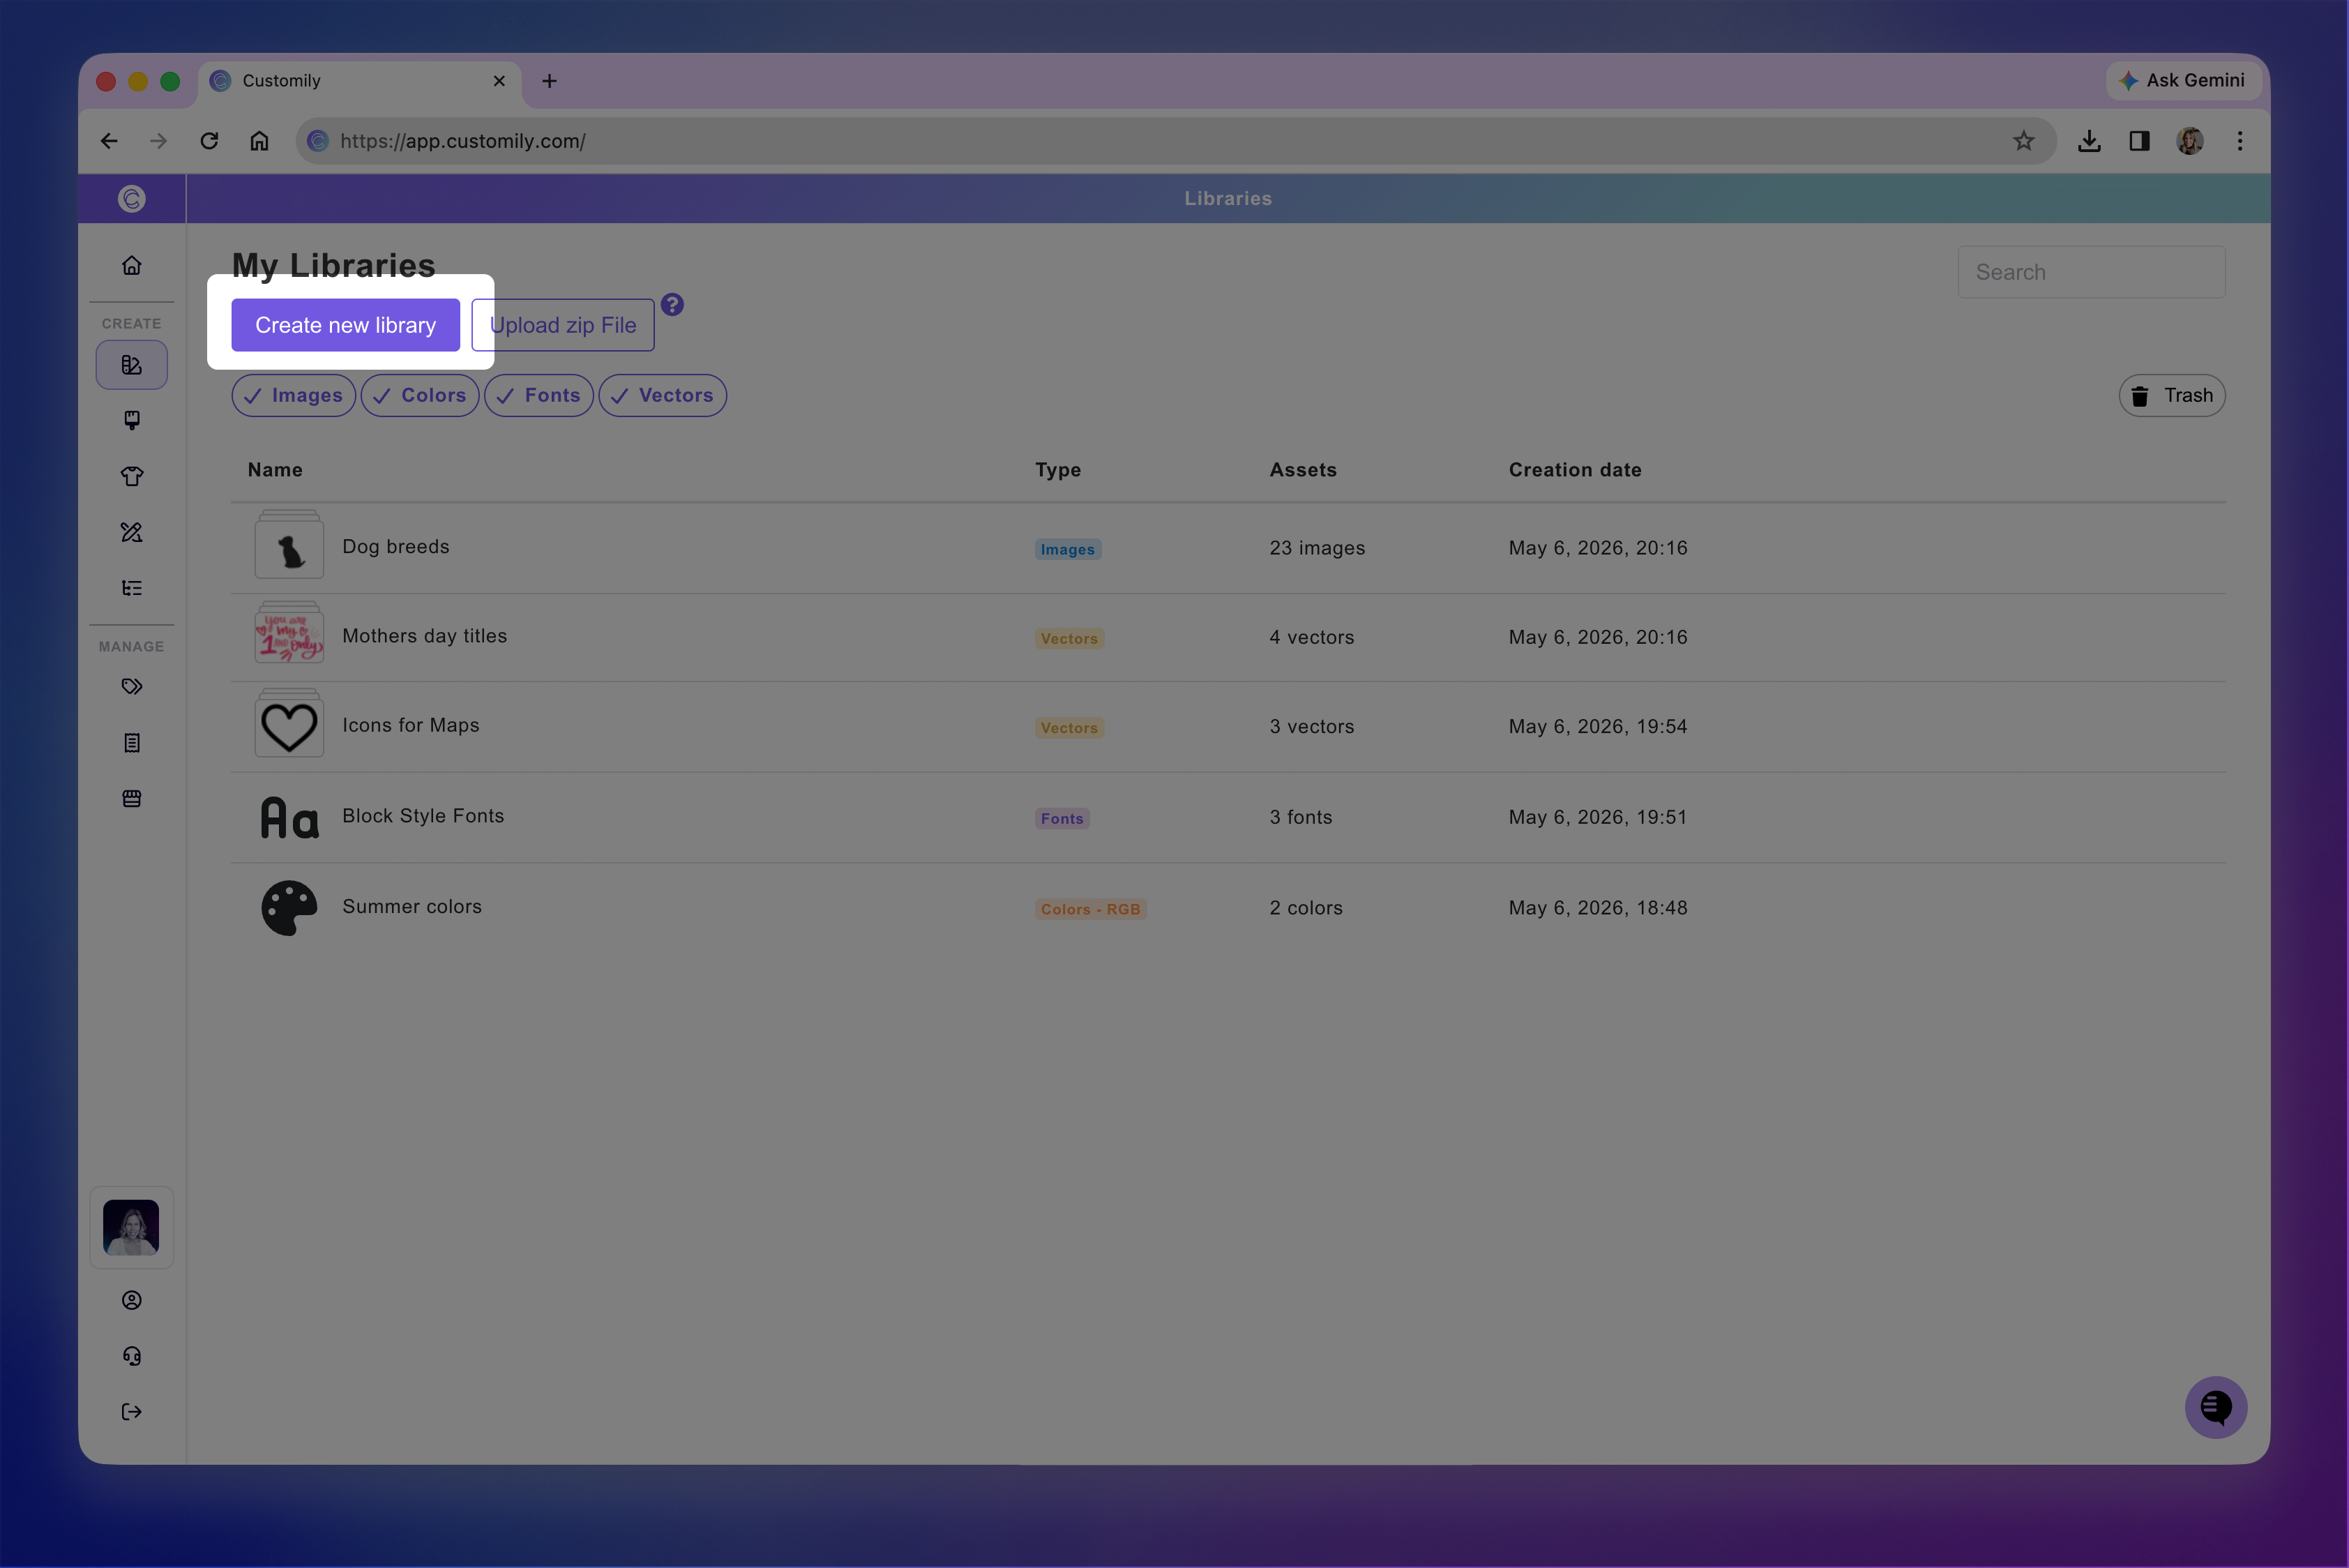Click the logout icon in the sidebar
The image size is (2349, 1568).
(131, 1412)
